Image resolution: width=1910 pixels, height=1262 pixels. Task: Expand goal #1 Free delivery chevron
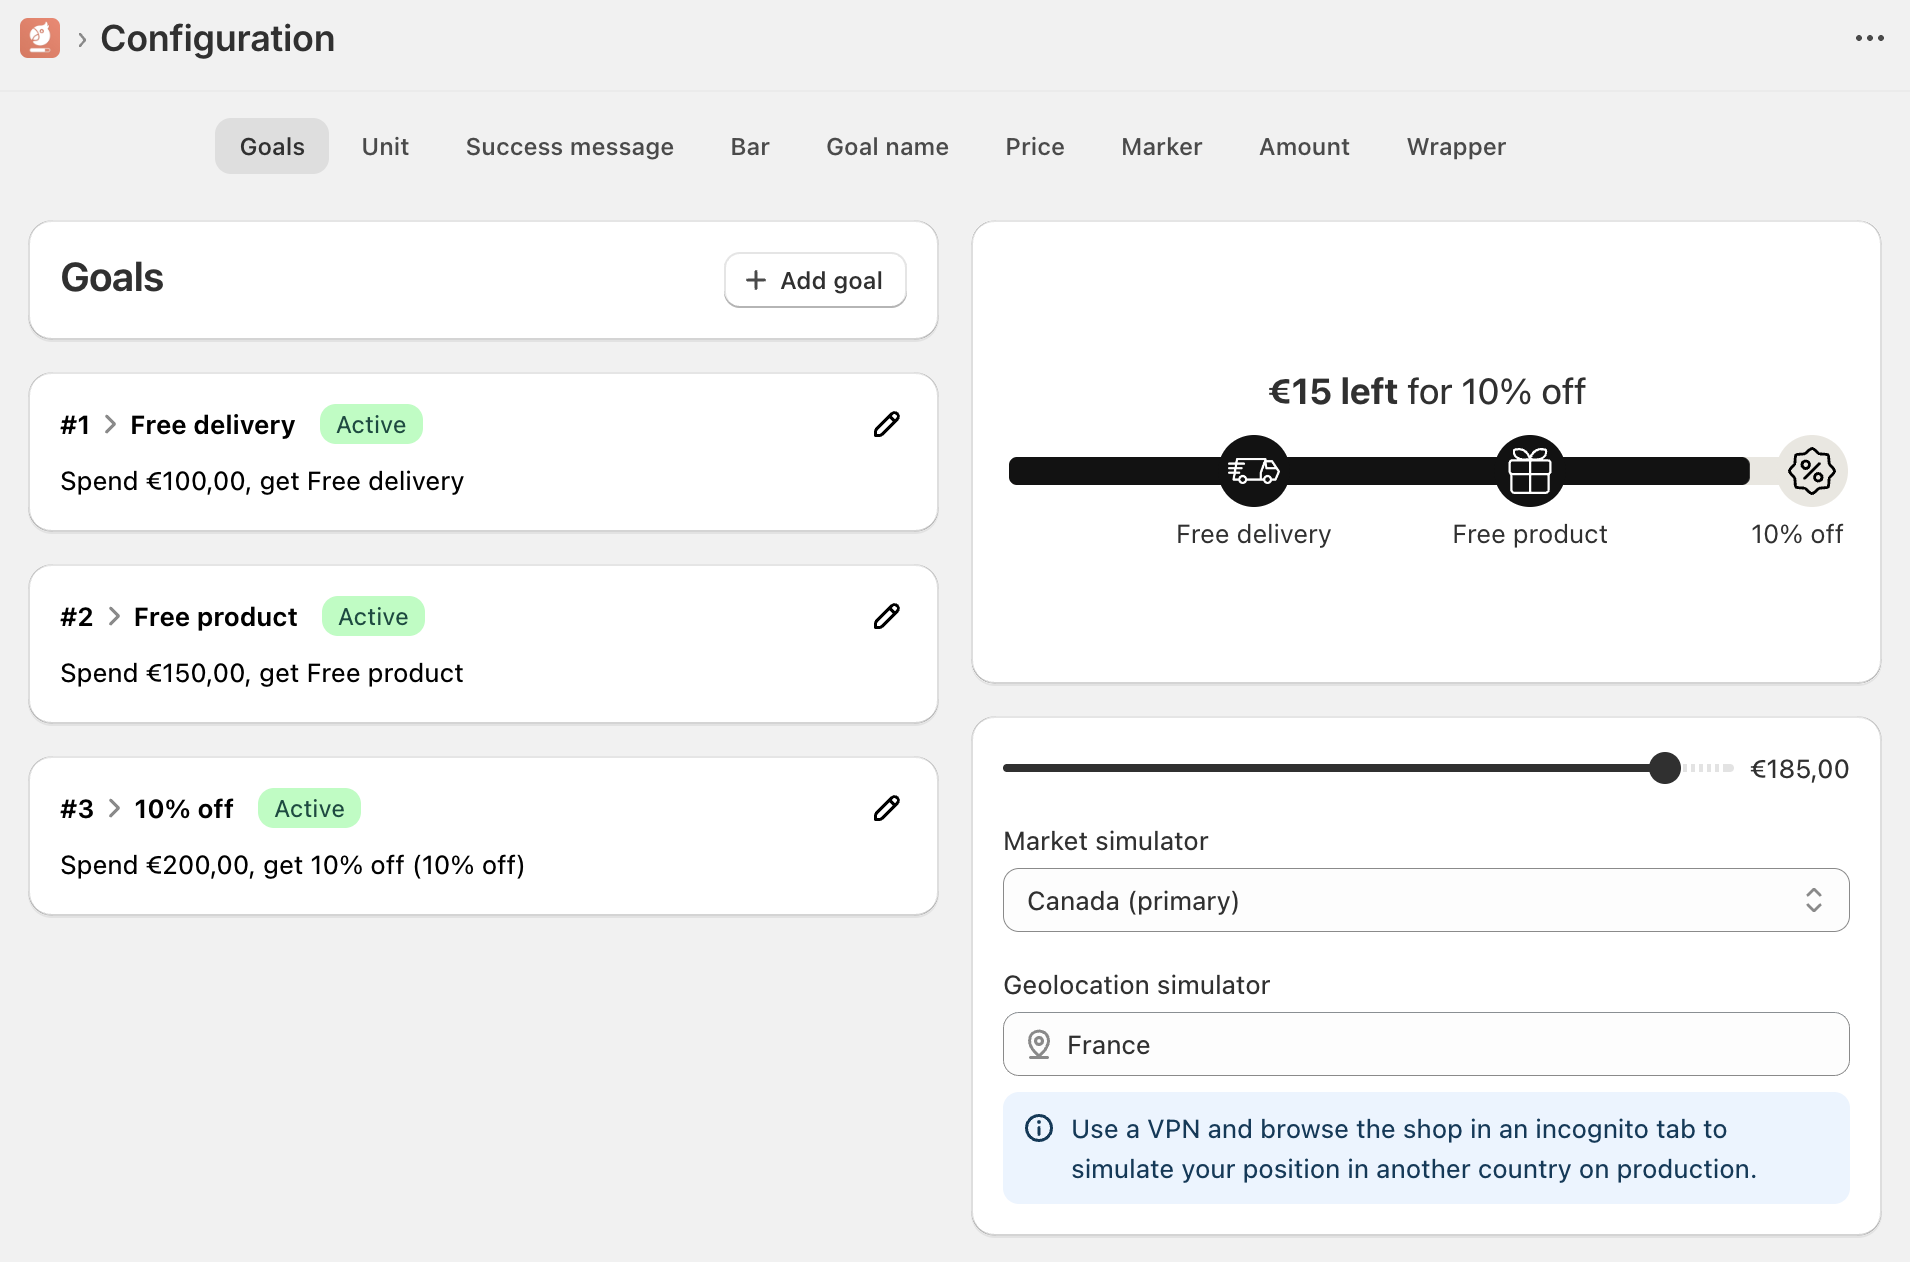(111, 424)
